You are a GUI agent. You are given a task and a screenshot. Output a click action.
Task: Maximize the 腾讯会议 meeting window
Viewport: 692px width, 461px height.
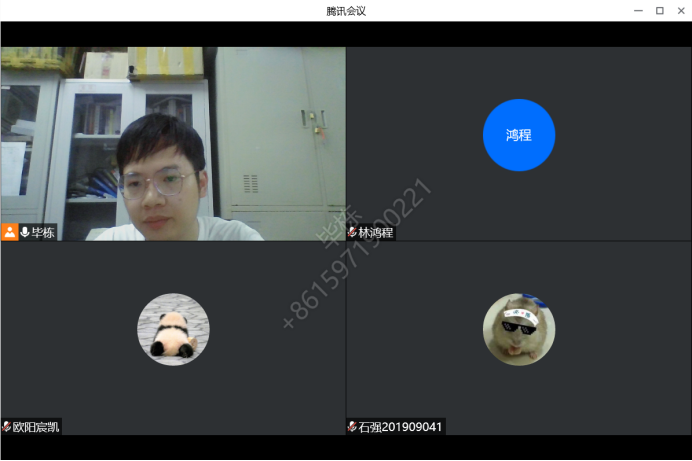[659, 10]
